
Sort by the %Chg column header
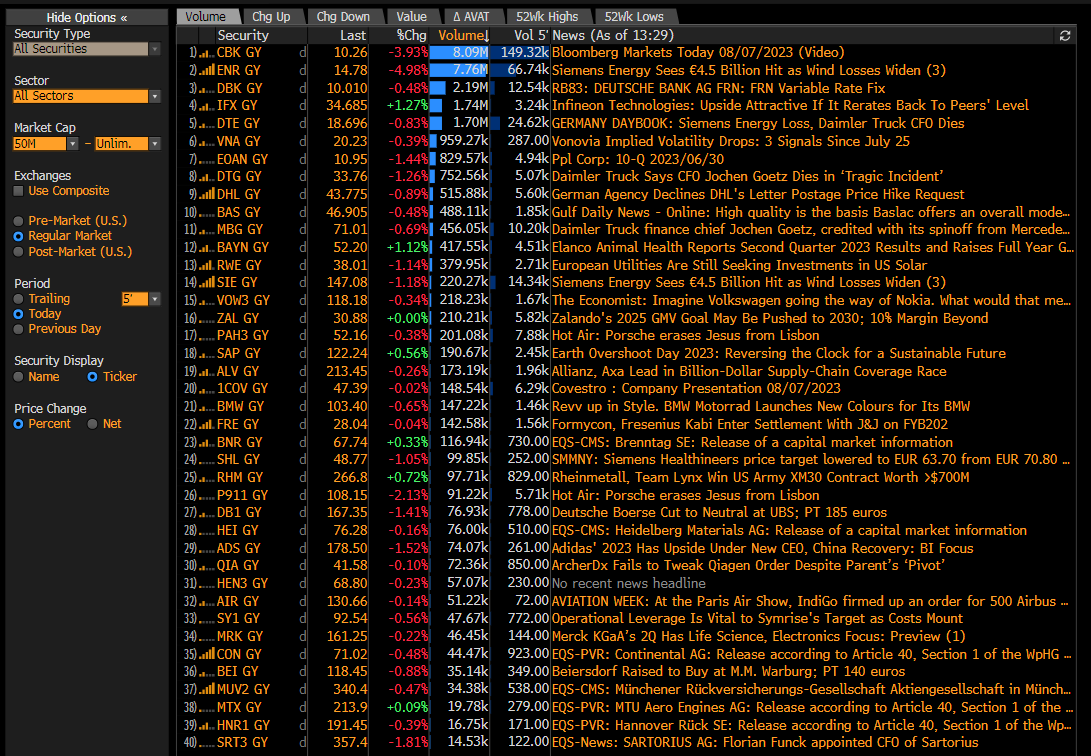[411, 35]
